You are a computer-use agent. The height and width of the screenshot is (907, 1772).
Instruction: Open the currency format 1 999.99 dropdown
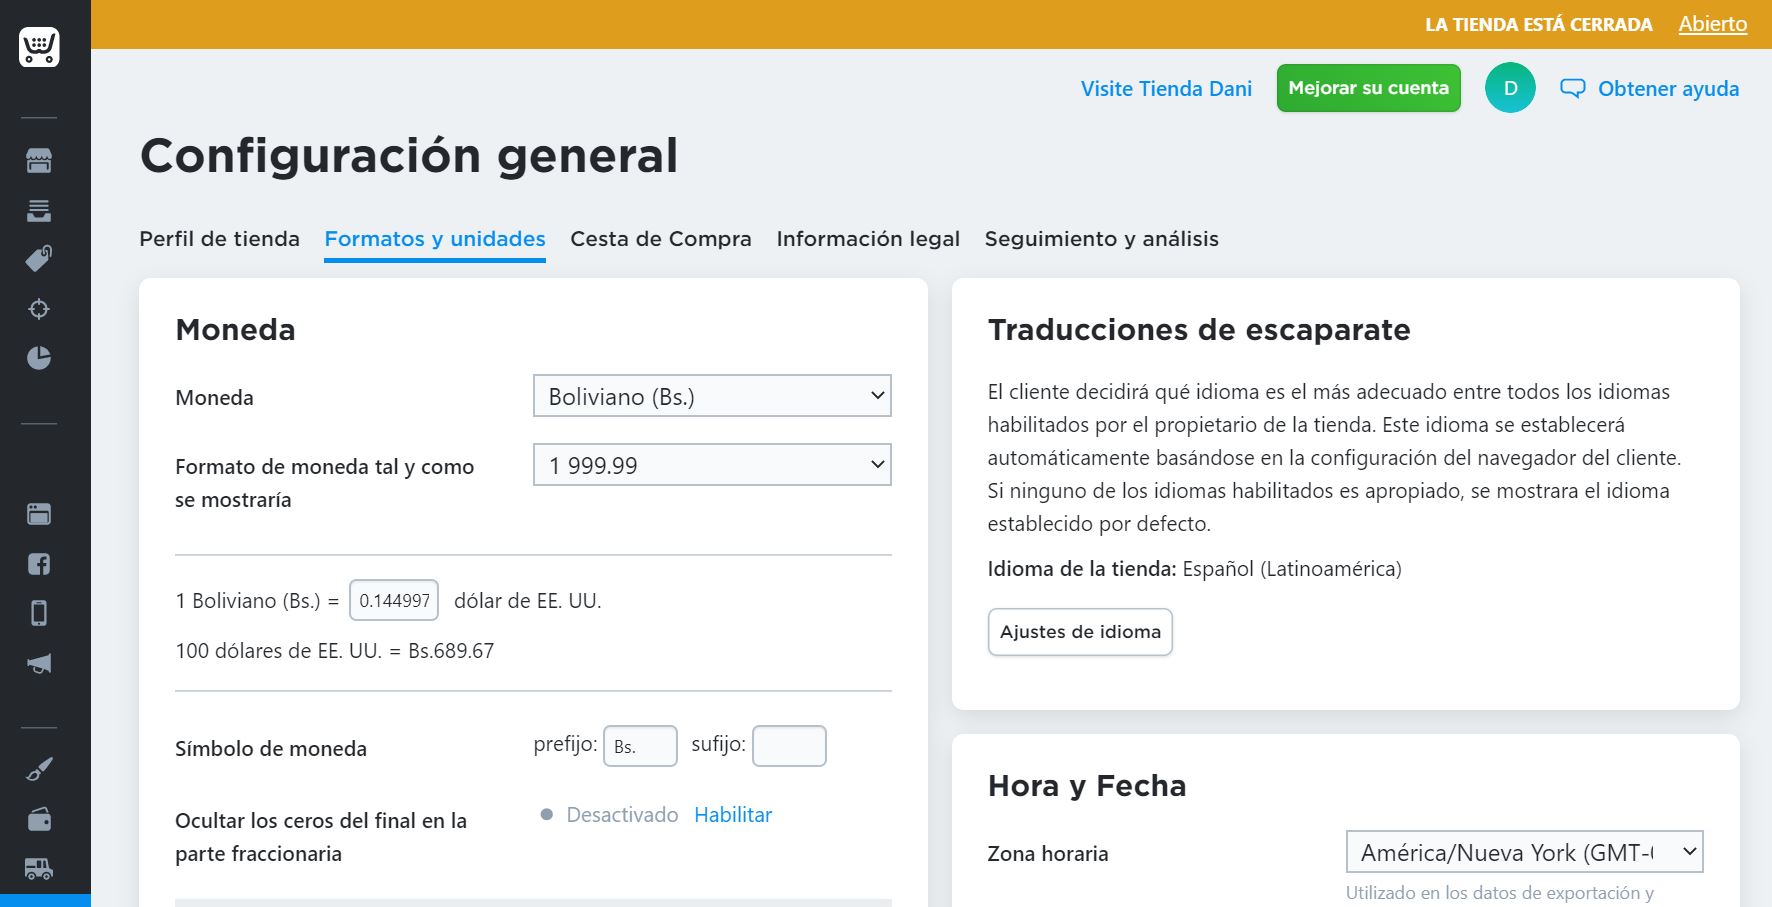712,465
